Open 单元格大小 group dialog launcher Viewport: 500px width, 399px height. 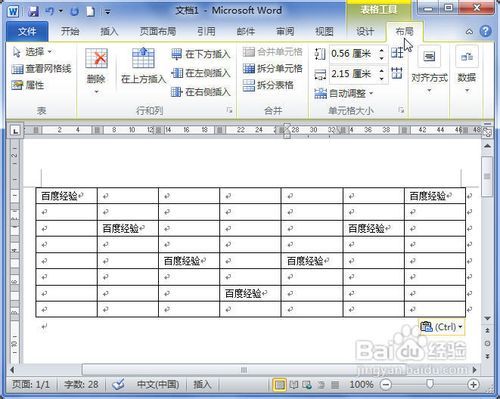coord(401,110)
